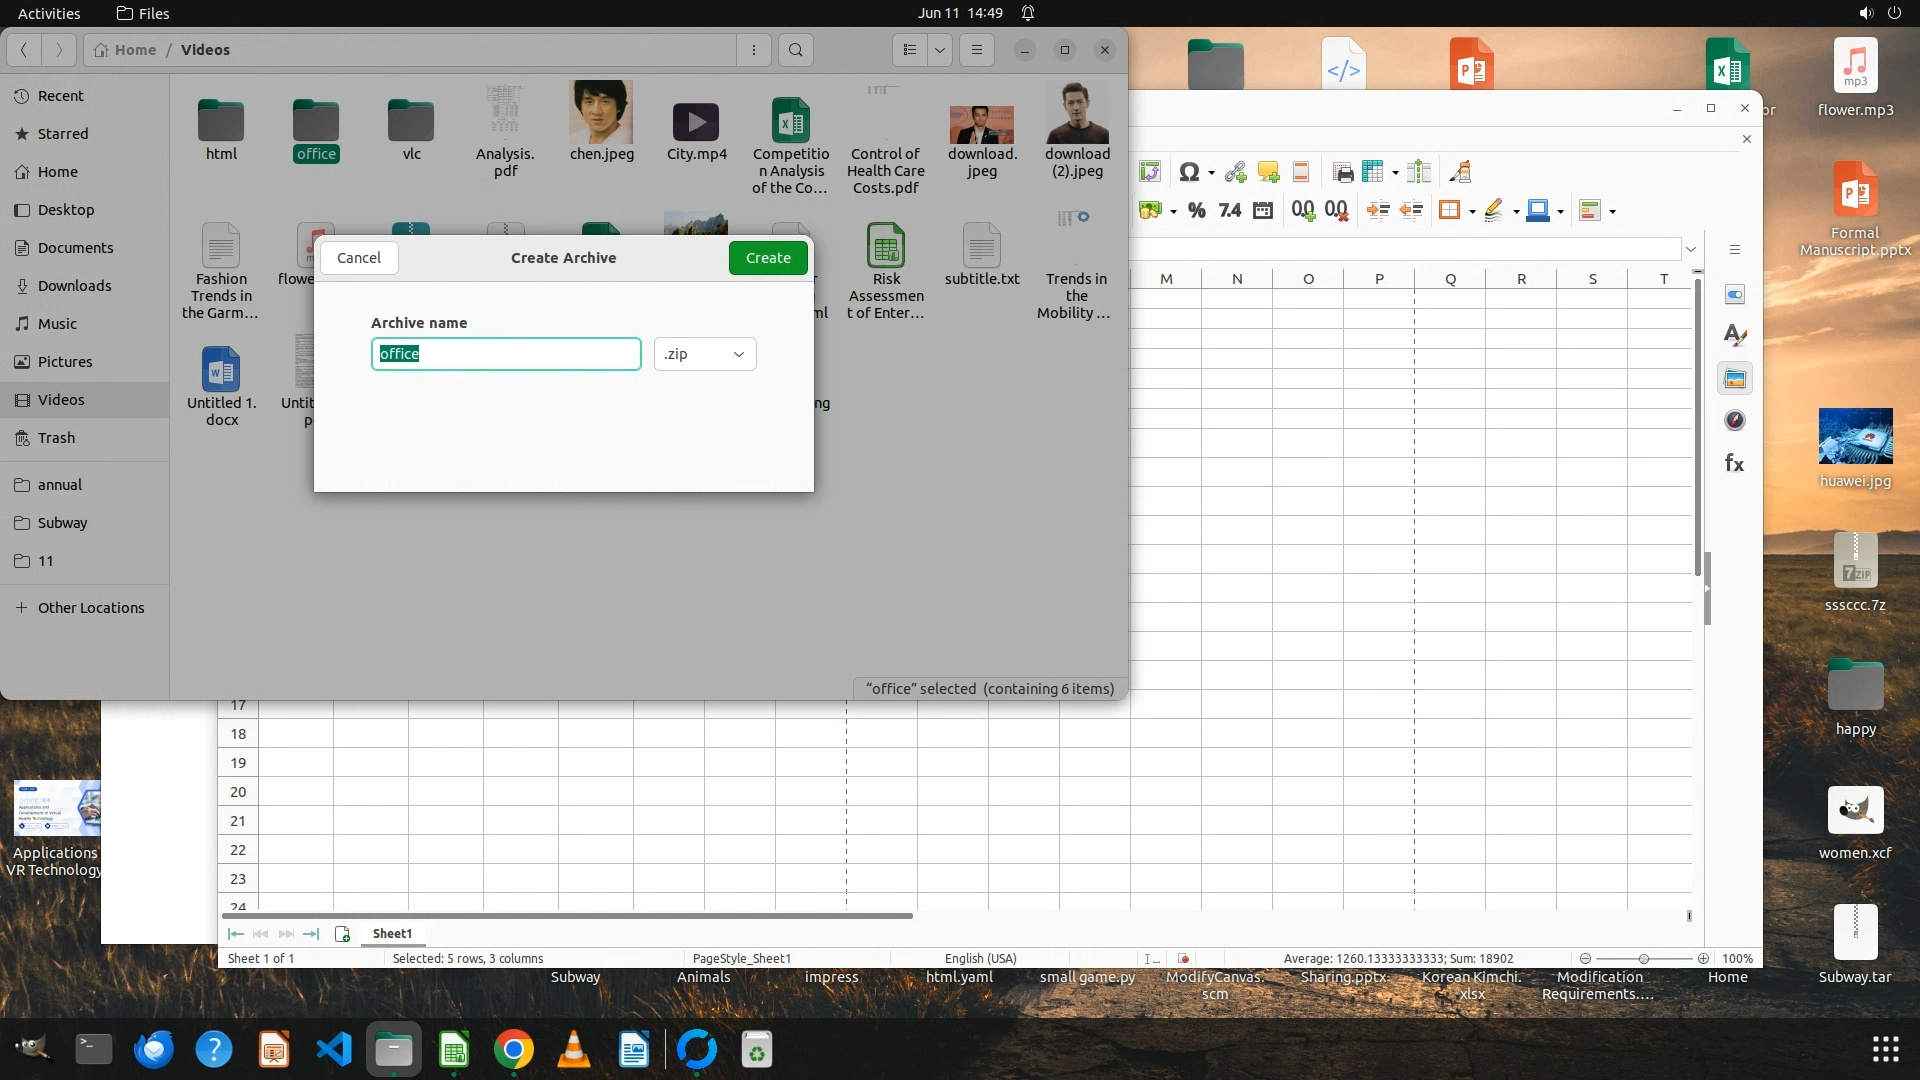Expand the borders dropdown arrow
Viewport: 1920px width, 1080px height.
click(1472, 212)
